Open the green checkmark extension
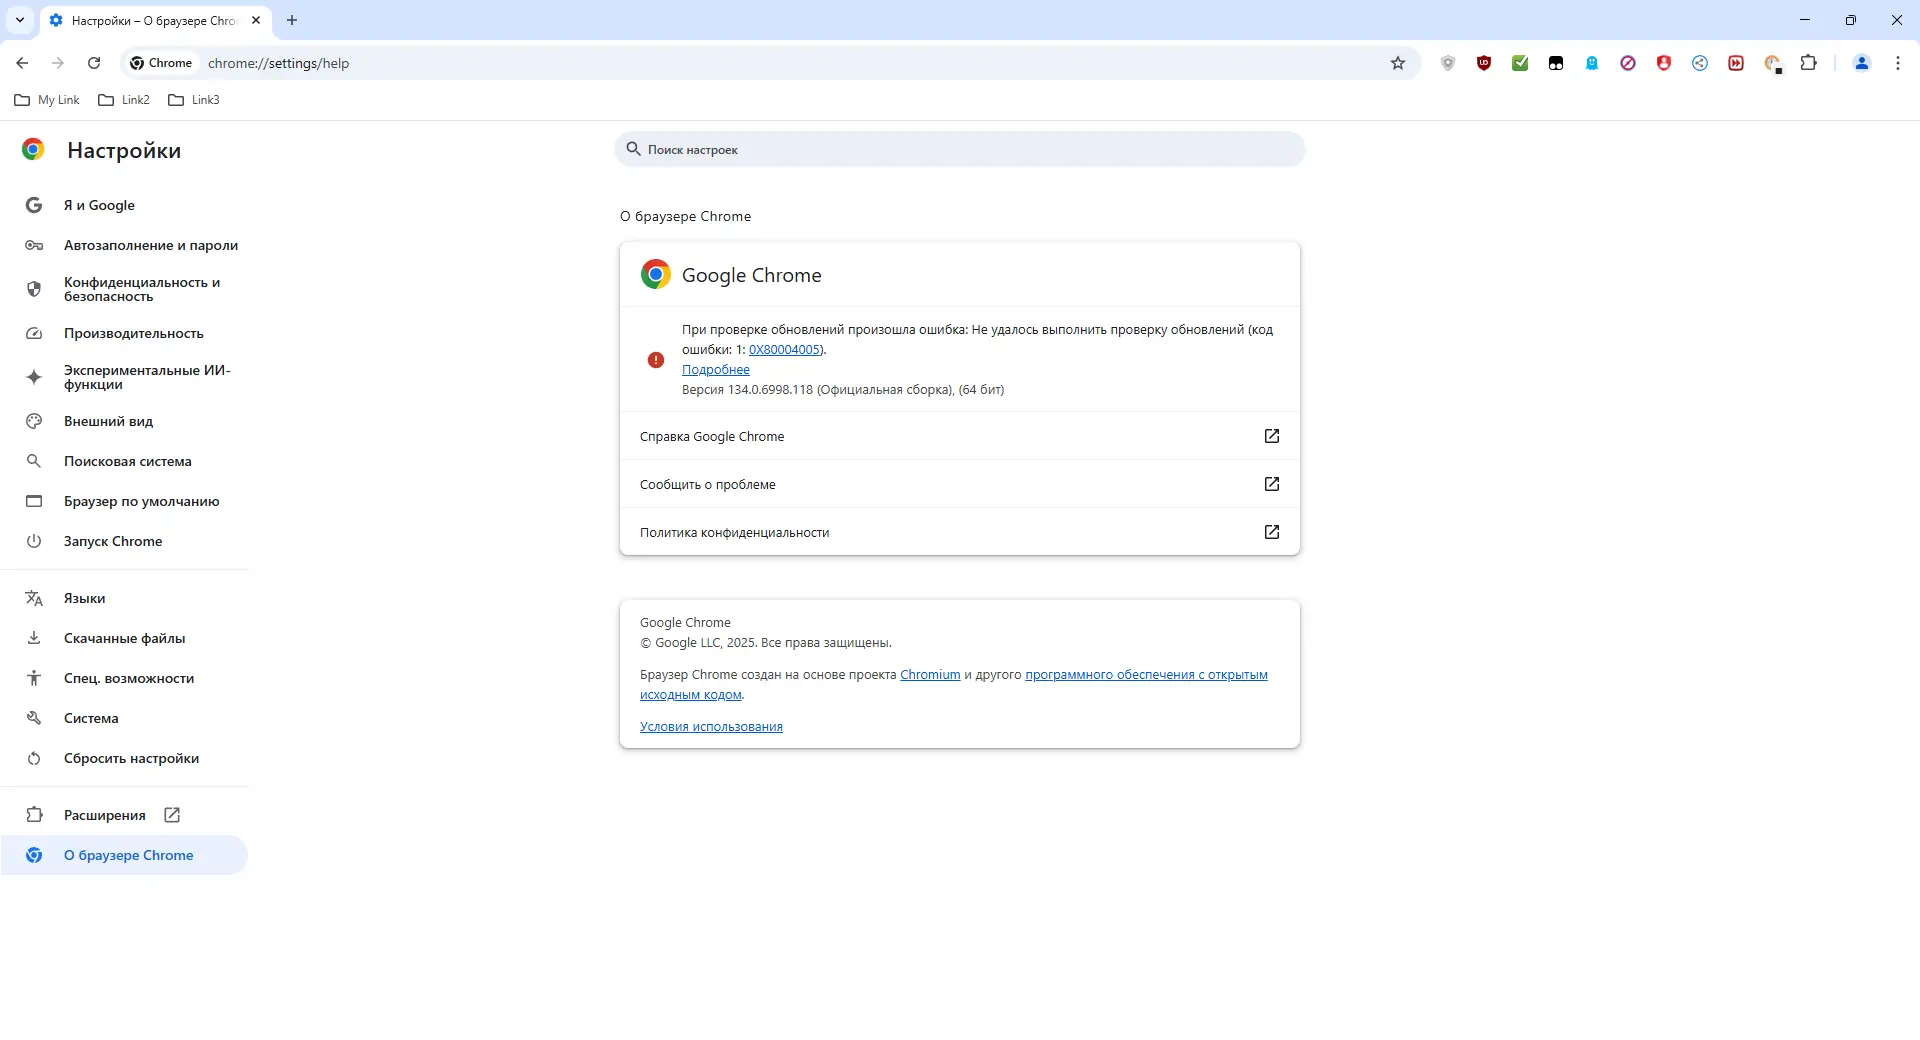Viewport: 1920px width, 1040px height. [x=1520, y=63]
